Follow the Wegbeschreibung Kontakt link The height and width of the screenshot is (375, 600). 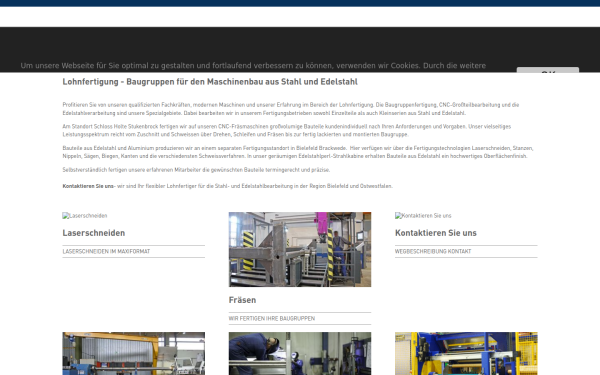click(x=433, y=251)
